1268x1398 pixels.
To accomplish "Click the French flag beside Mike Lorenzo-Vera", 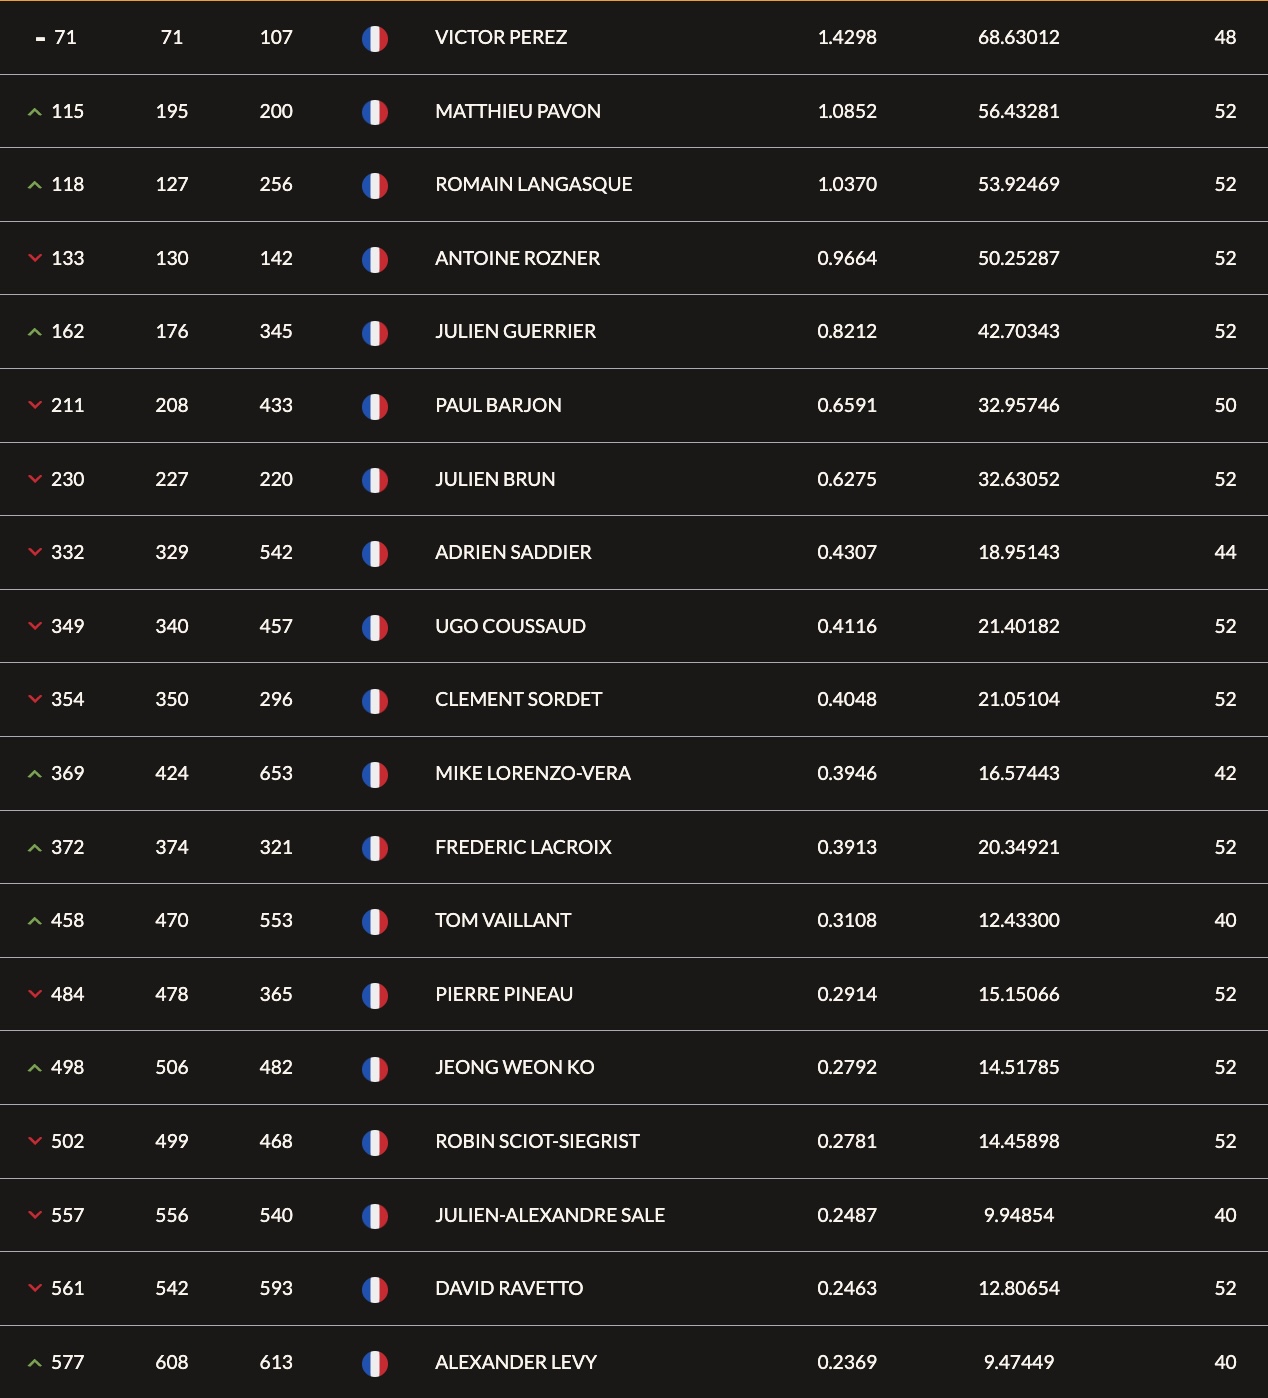I will tap(375, 775).
